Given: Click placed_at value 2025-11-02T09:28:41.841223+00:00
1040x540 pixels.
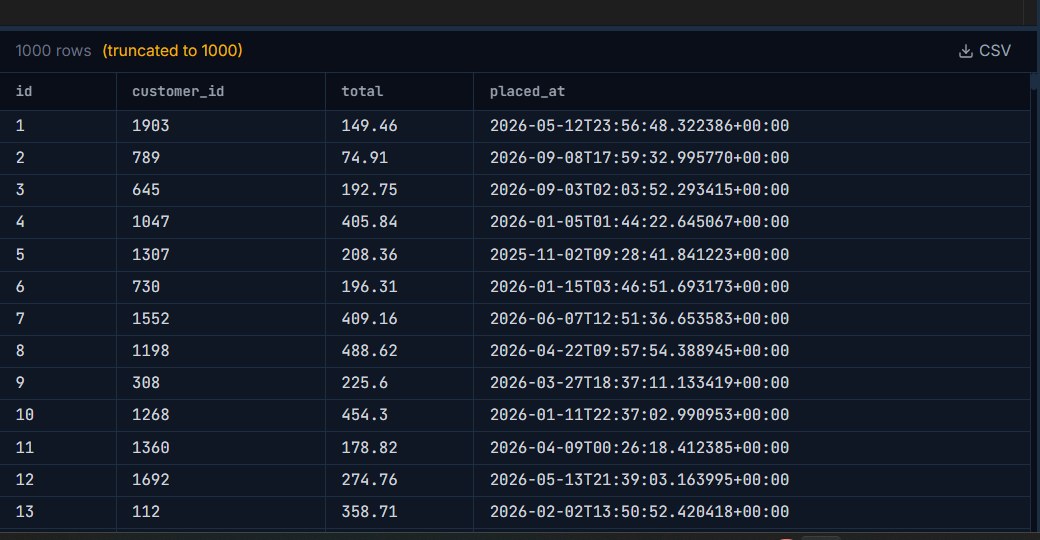Looking at the screenshot, I should tap(639, 255).
